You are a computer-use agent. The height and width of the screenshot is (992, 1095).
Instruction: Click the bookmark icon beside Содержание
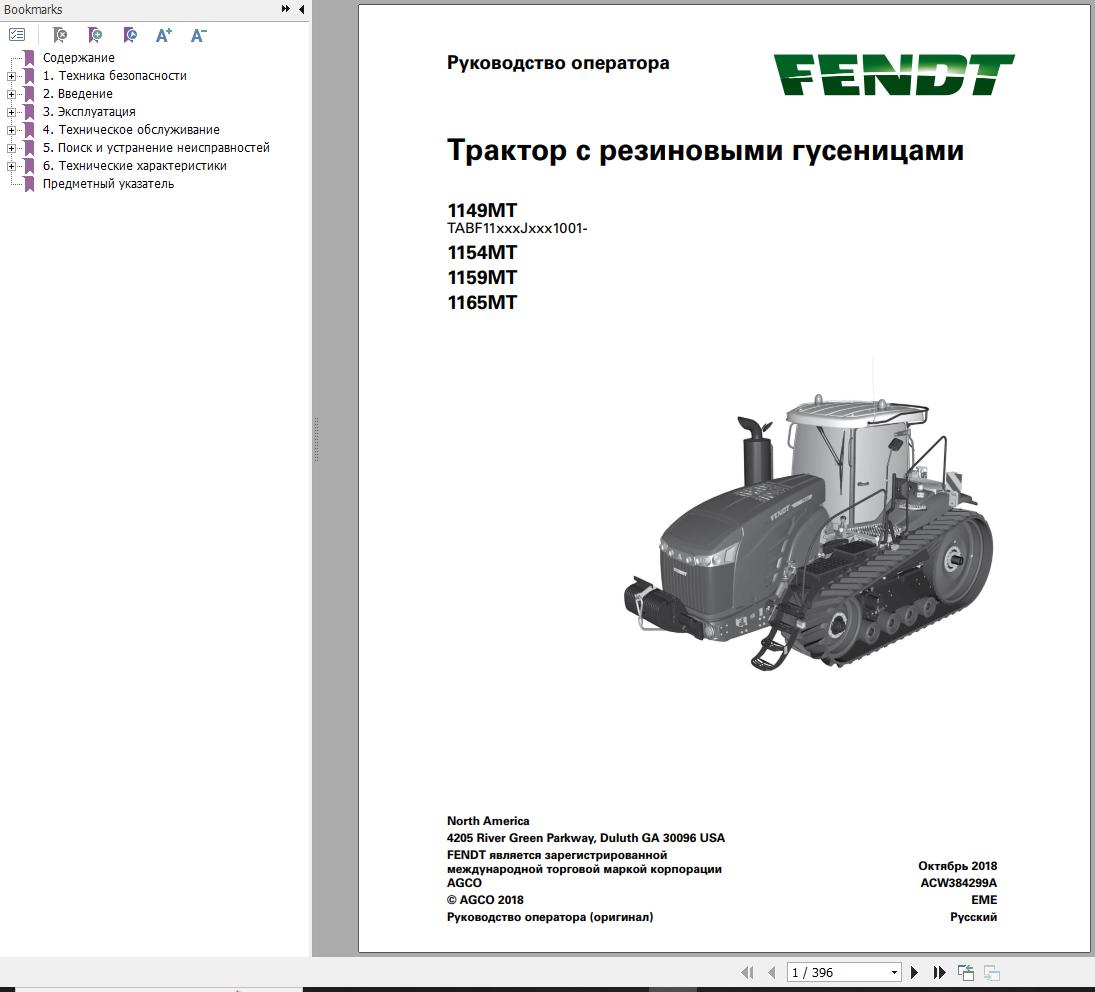(x=29, y=57)
